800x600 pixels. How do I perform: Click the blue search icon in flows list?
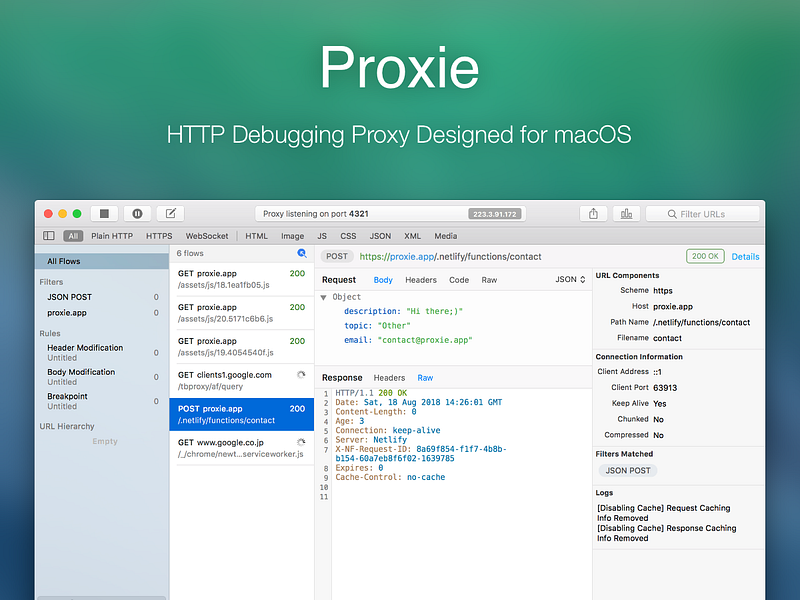pyautogui.click(x=302, y=253)
